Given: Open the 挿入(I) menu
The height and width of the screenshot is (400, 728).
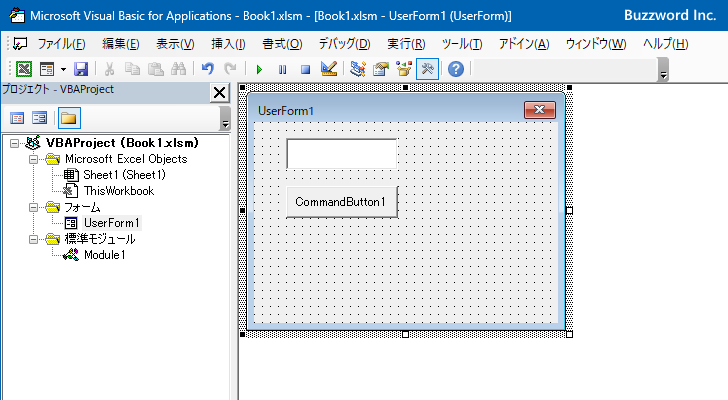Looking at the screenshot, I should tap(228, 44).
